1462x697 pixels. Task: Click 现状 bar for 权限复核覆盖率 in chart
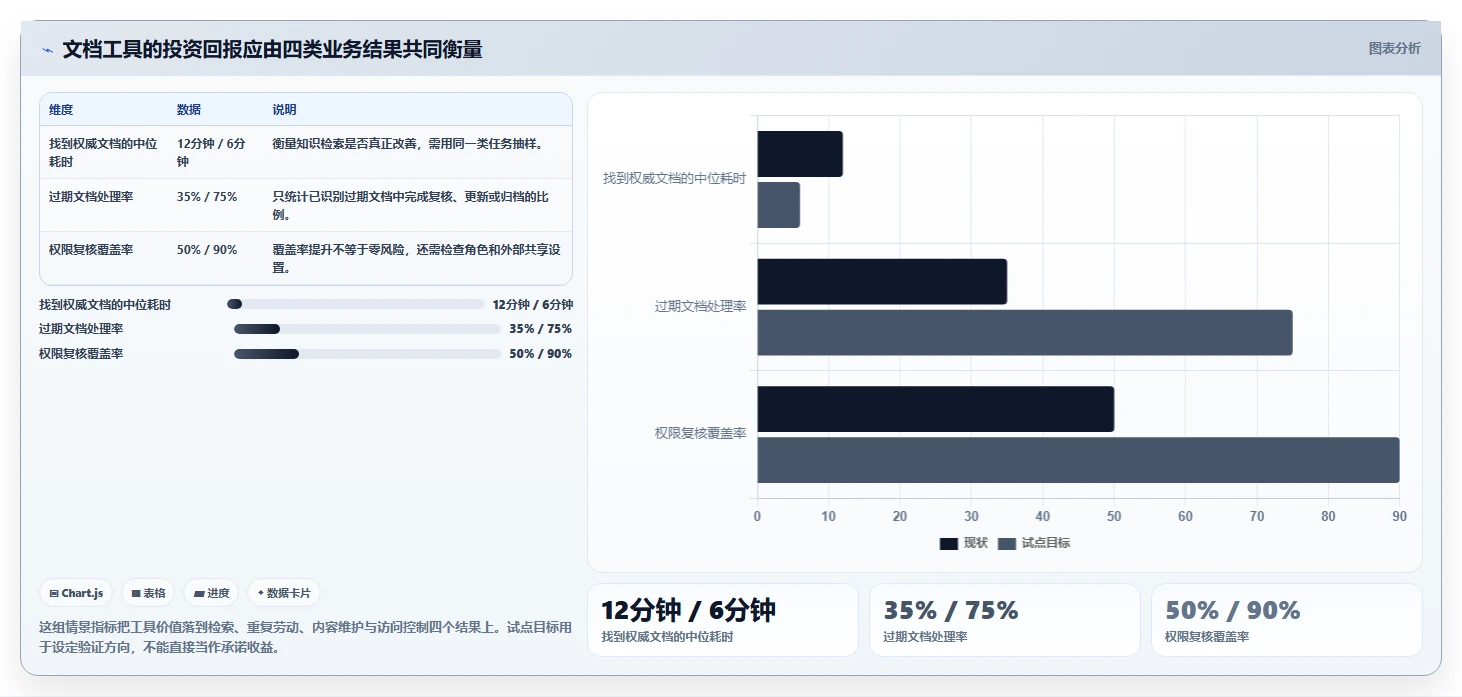point(935,409)
